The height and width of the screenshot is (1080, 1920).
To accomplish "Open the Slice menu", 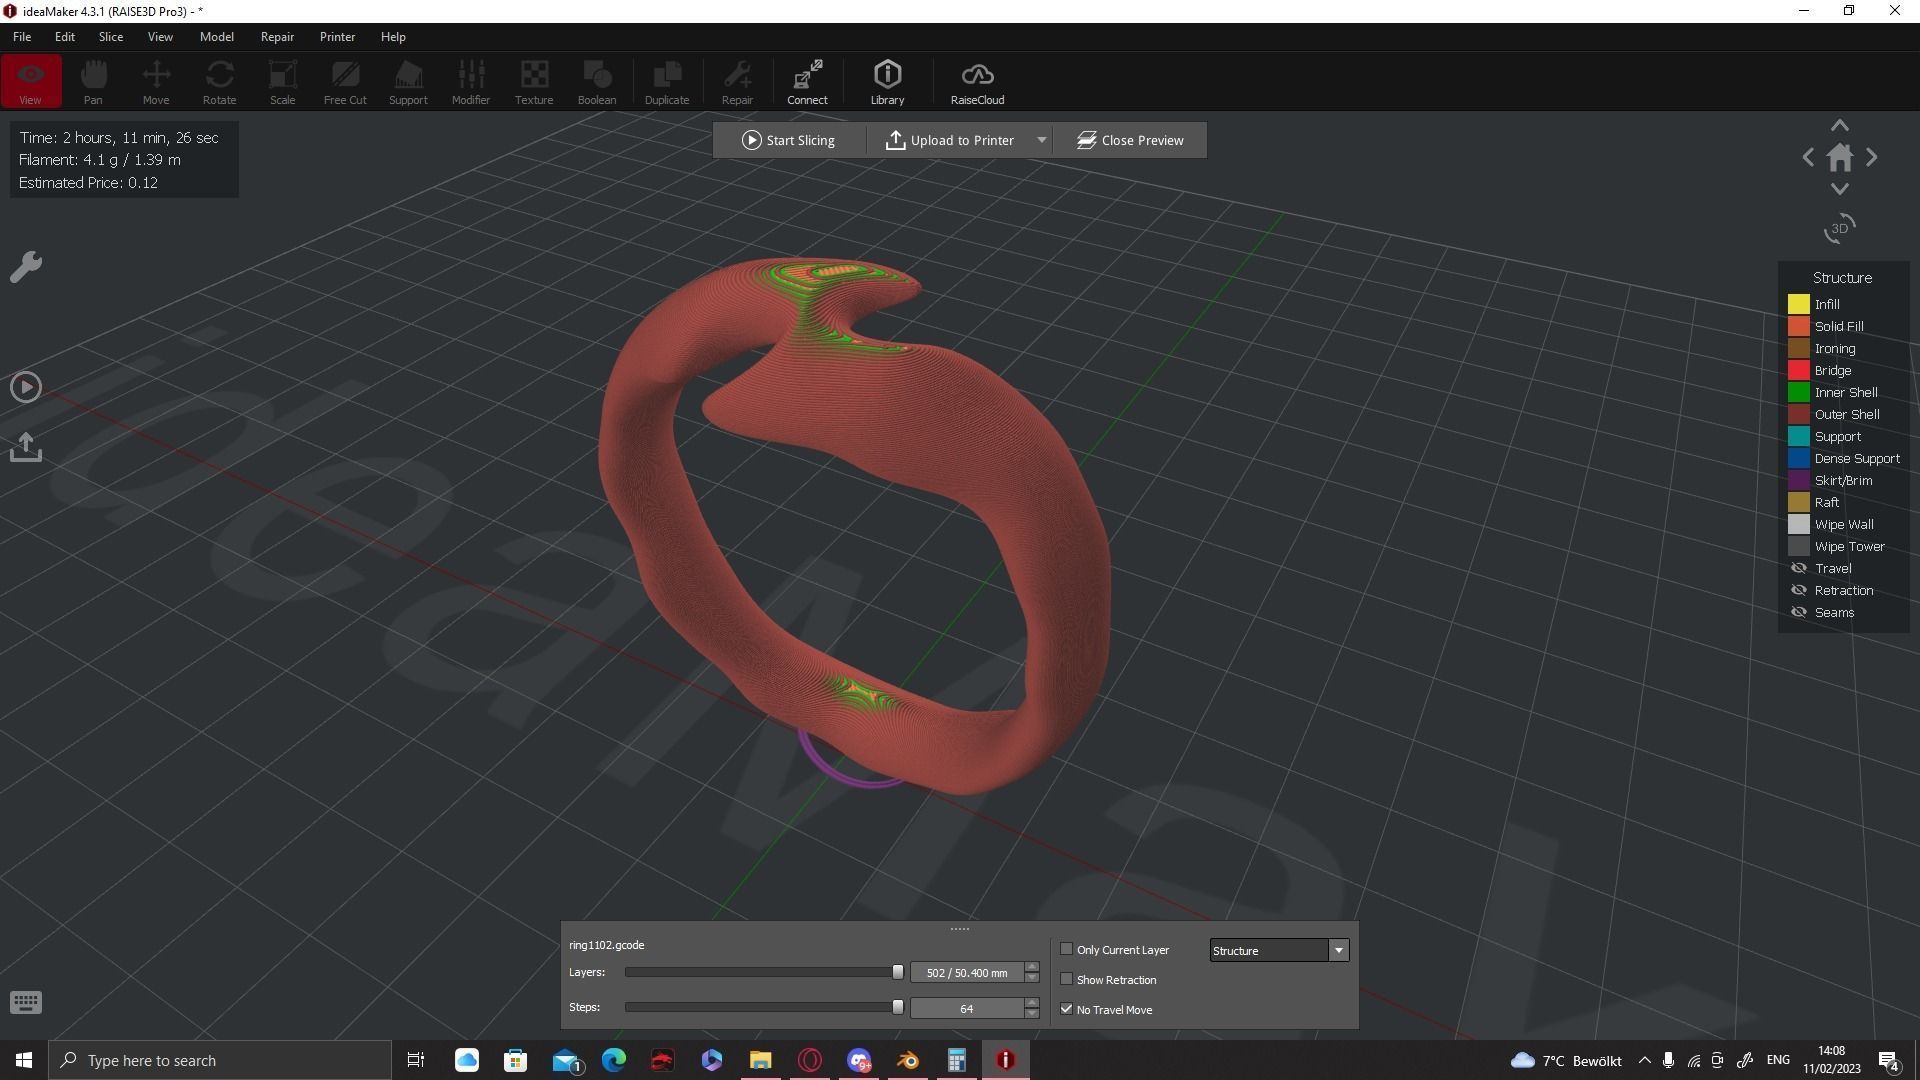I will 111,37.
